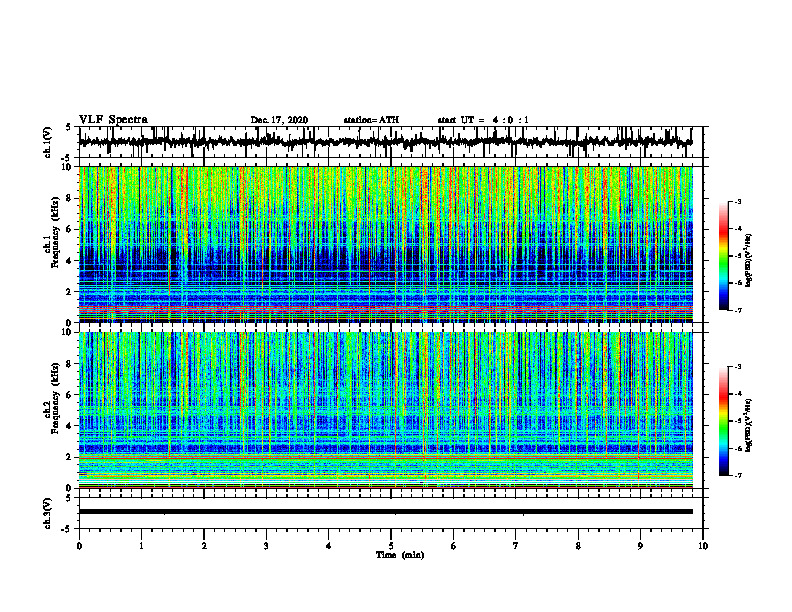The width and height of the screenshot is (792, 612).
Task: Click the 'ch.3(V)' axis label
Action: click(x=48, y=513)
